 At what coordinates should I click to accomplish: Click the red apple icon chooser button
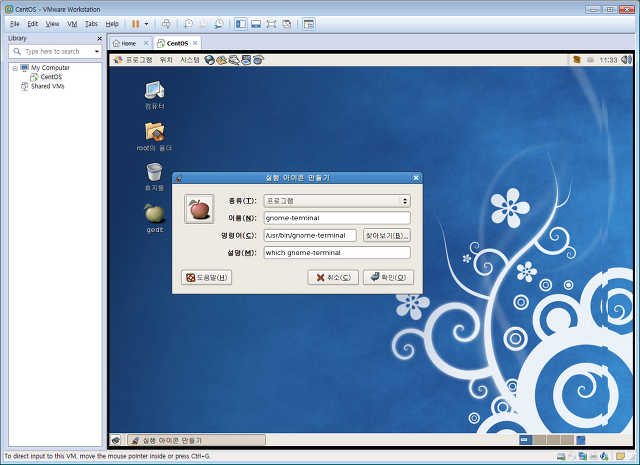(x=199, y=209)
